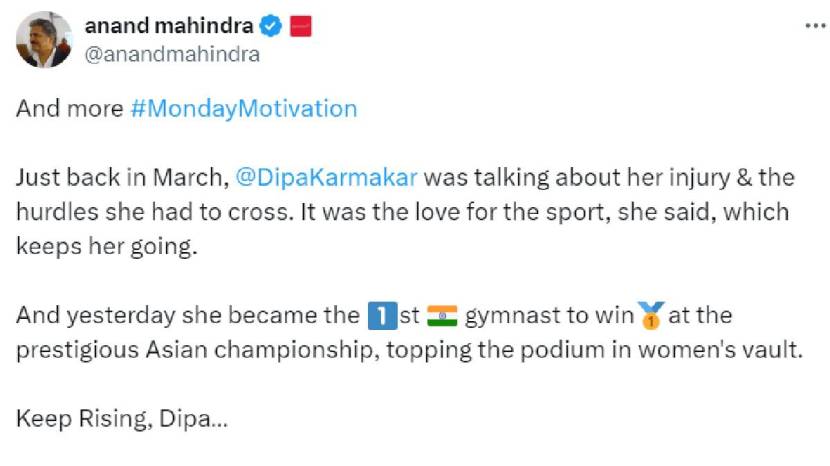The width and height of the screenshot is (830, 466).
Task: Click "And yesterday she became the" text
Action: click(186, 316)
